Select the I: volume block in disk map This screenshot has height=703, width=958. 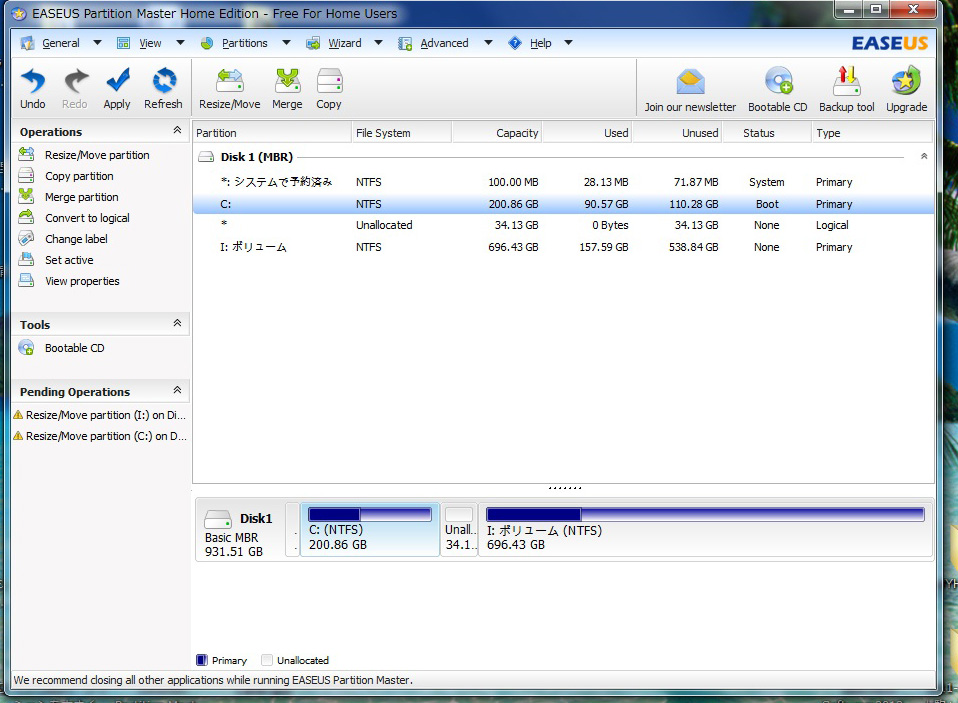tap(705, 530)
